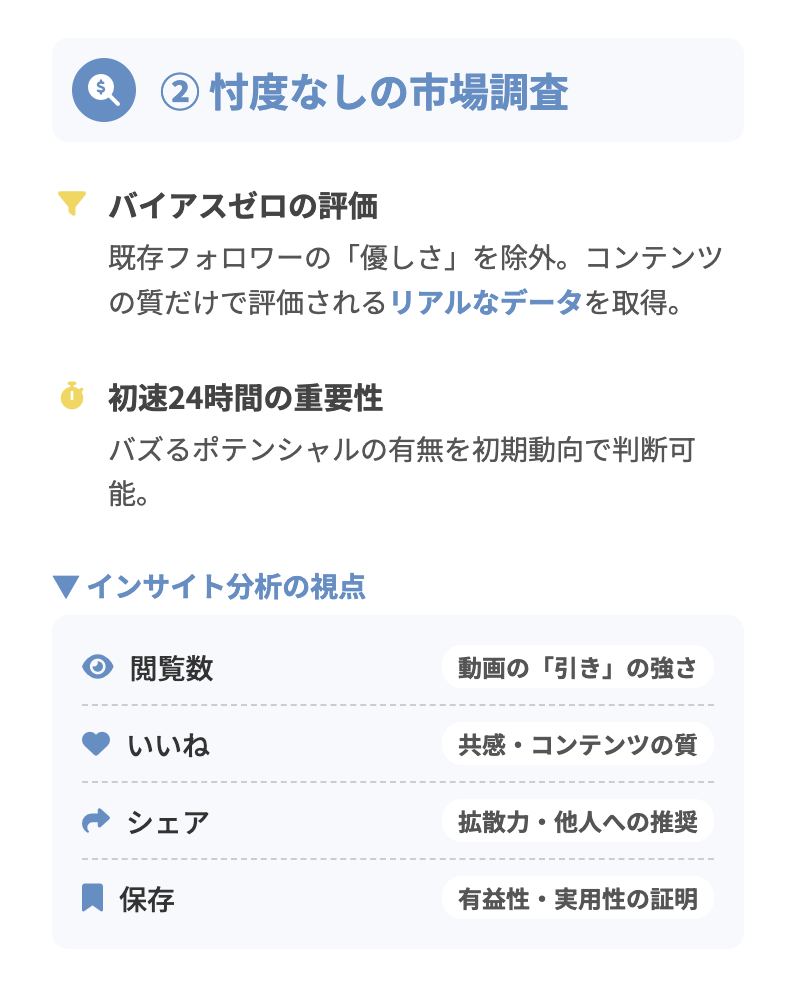Click the 初速24時間の重要性 heading

(245, 398)
